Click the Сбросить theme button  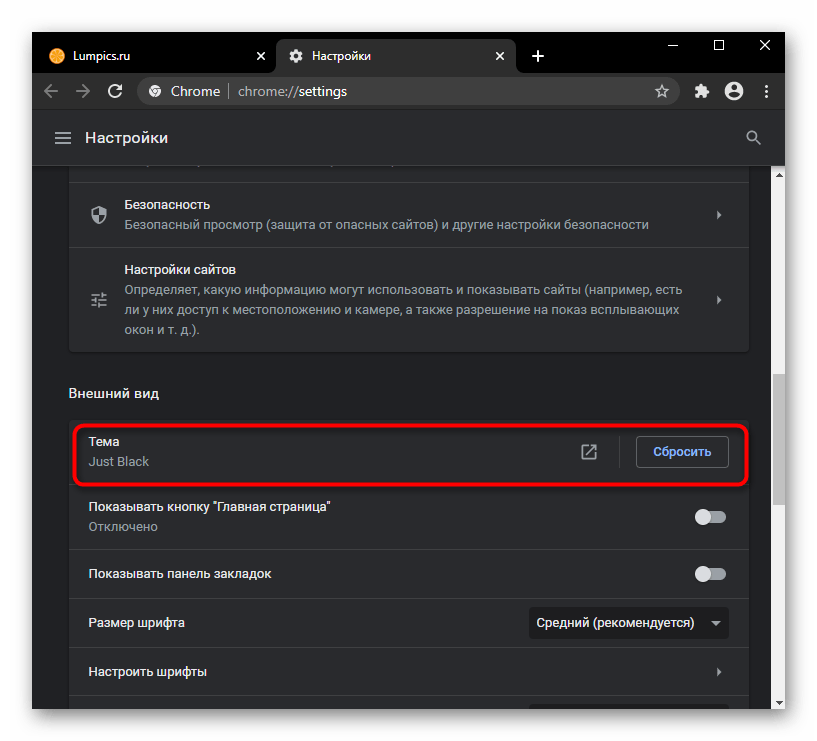point(682,452)
